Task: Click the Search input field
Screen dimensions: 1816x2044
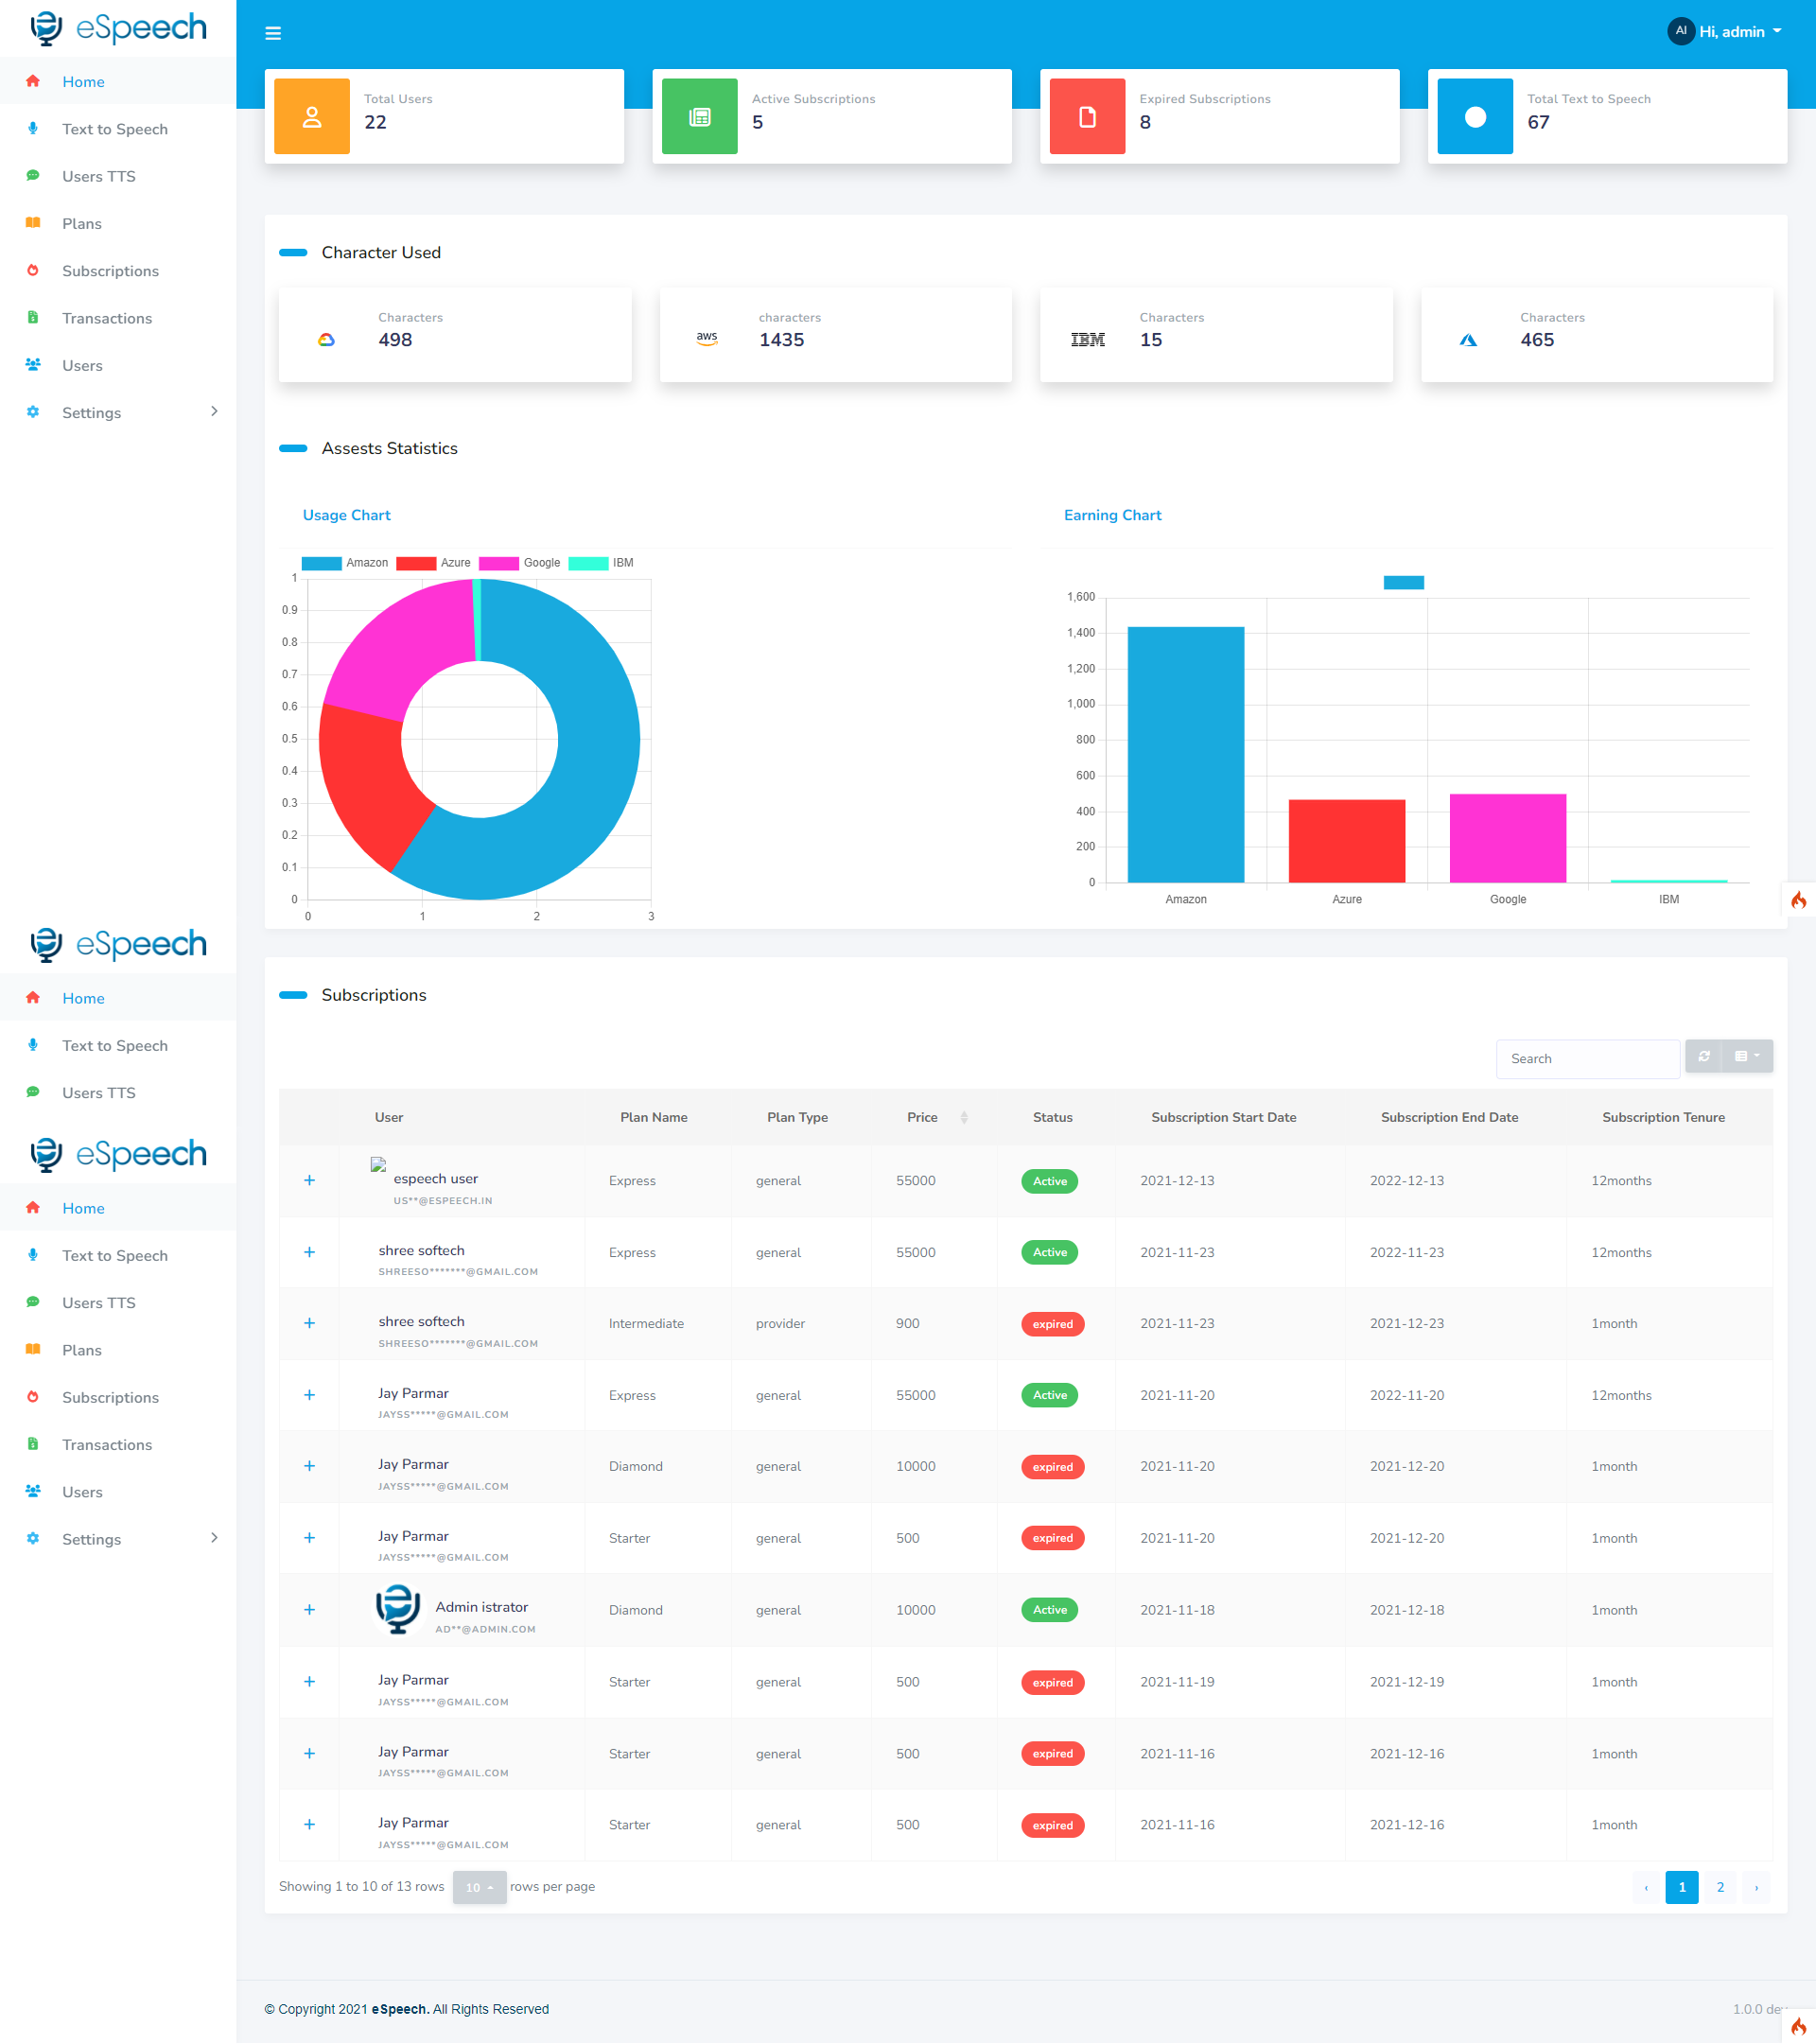Action: pos(1587,1058)
